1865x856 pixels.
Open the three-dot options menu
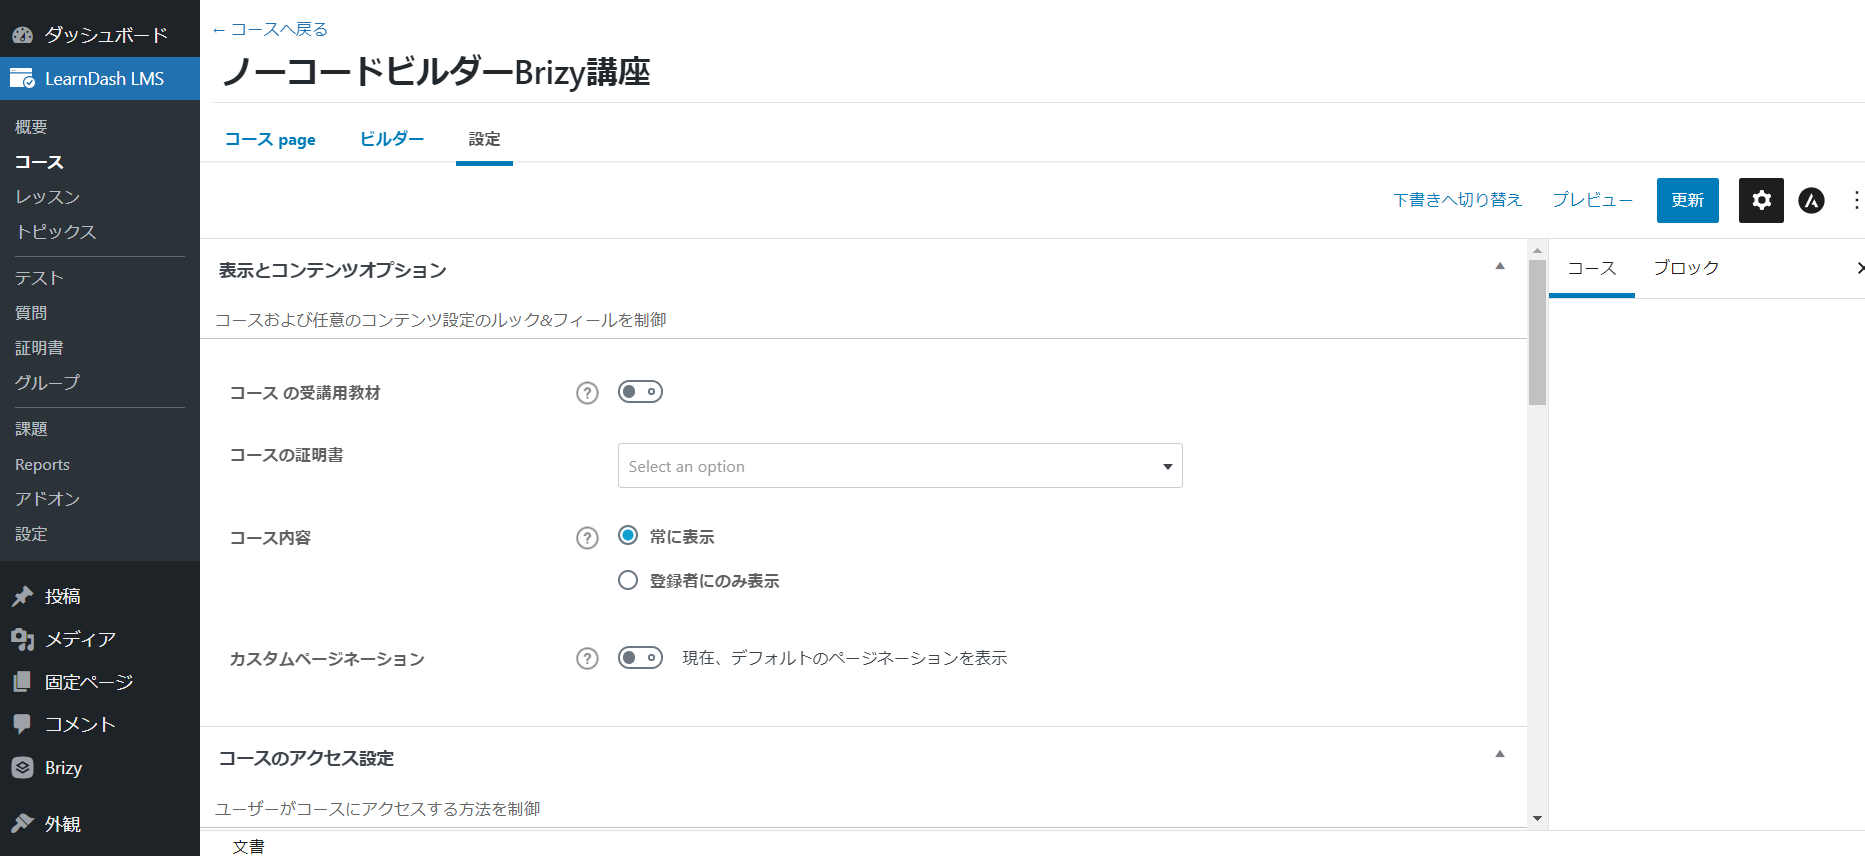pyautogui.click(x=1856, y=200)
